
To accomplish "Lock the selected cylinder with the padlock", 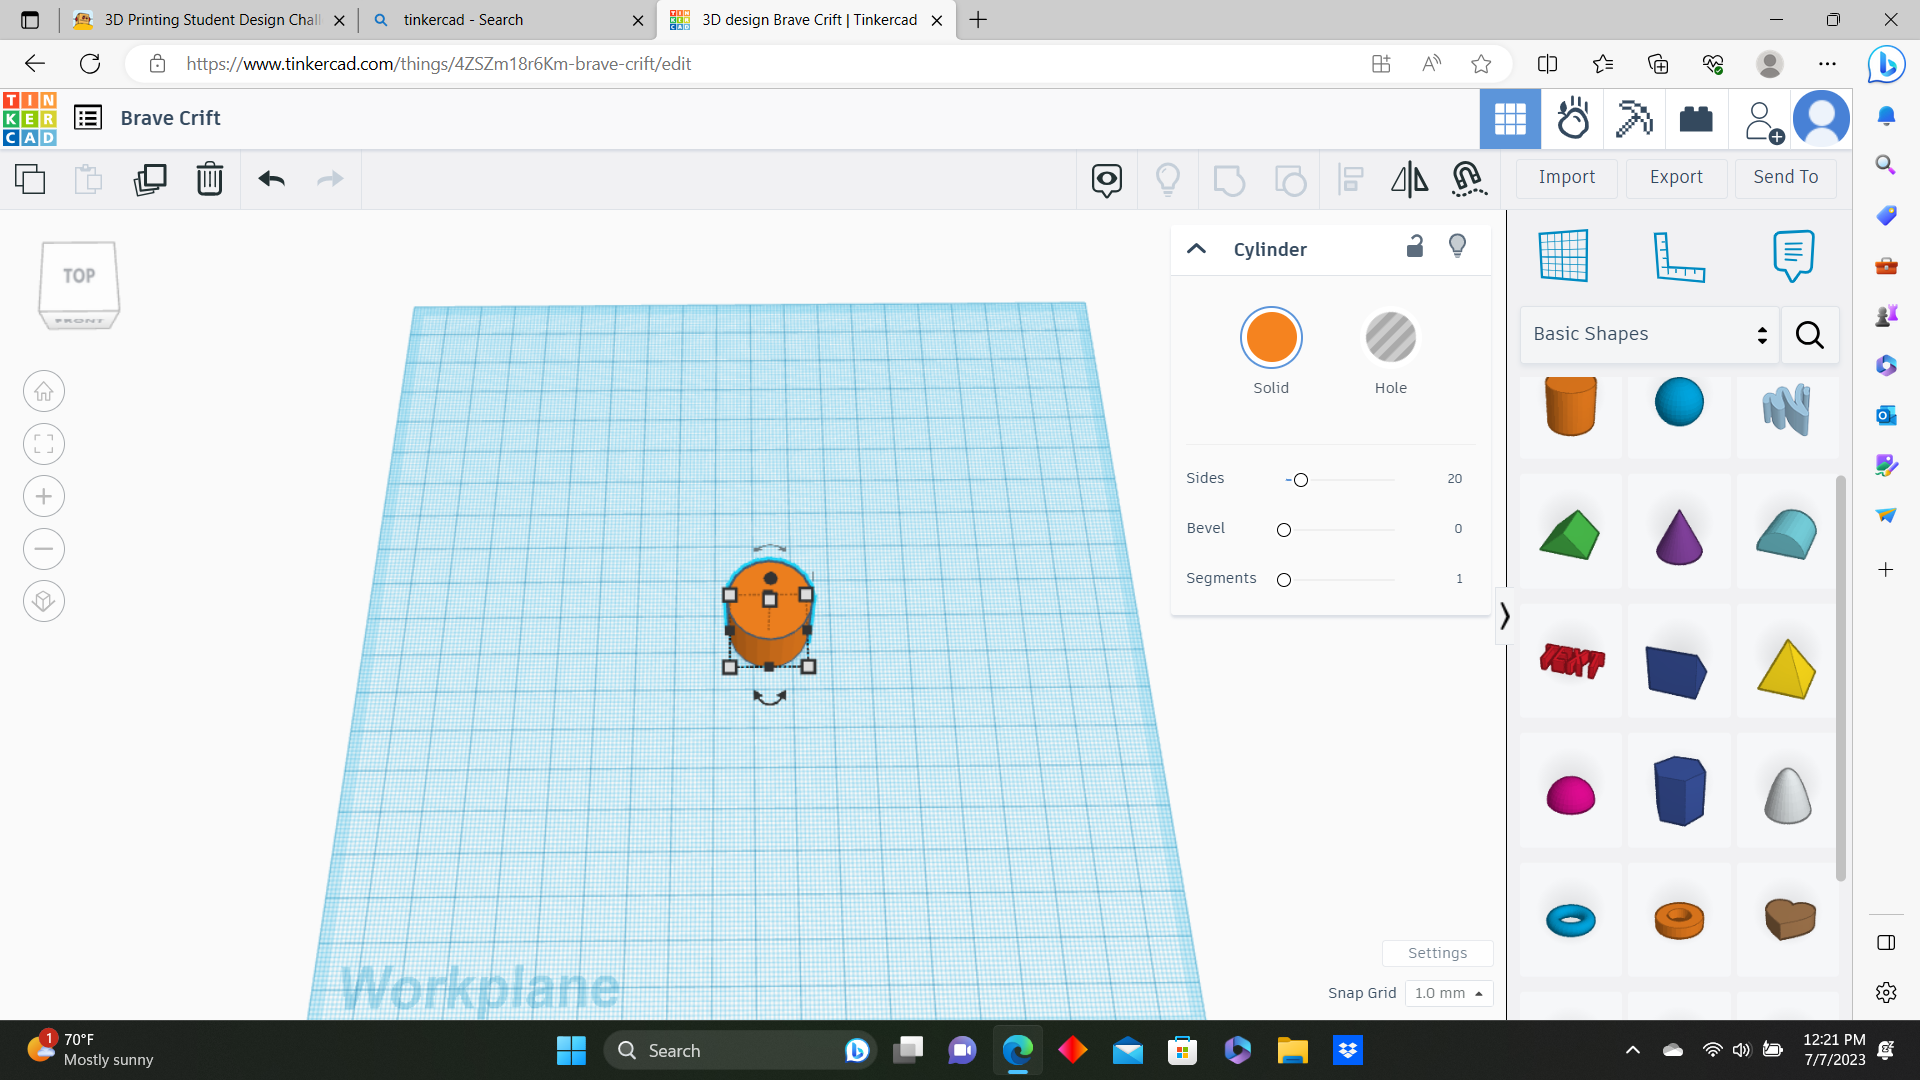I will tap(1414, 246).
